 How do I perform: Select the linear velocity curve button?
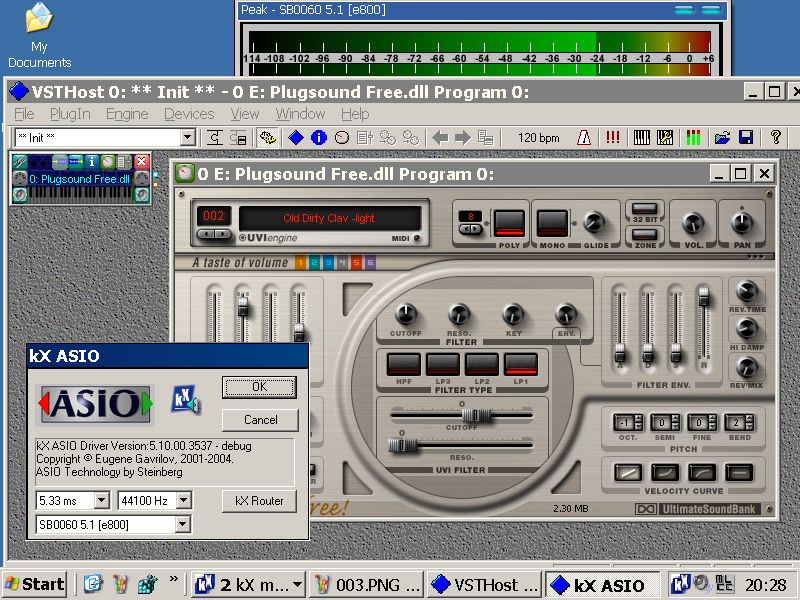click(x=628, y=472)
